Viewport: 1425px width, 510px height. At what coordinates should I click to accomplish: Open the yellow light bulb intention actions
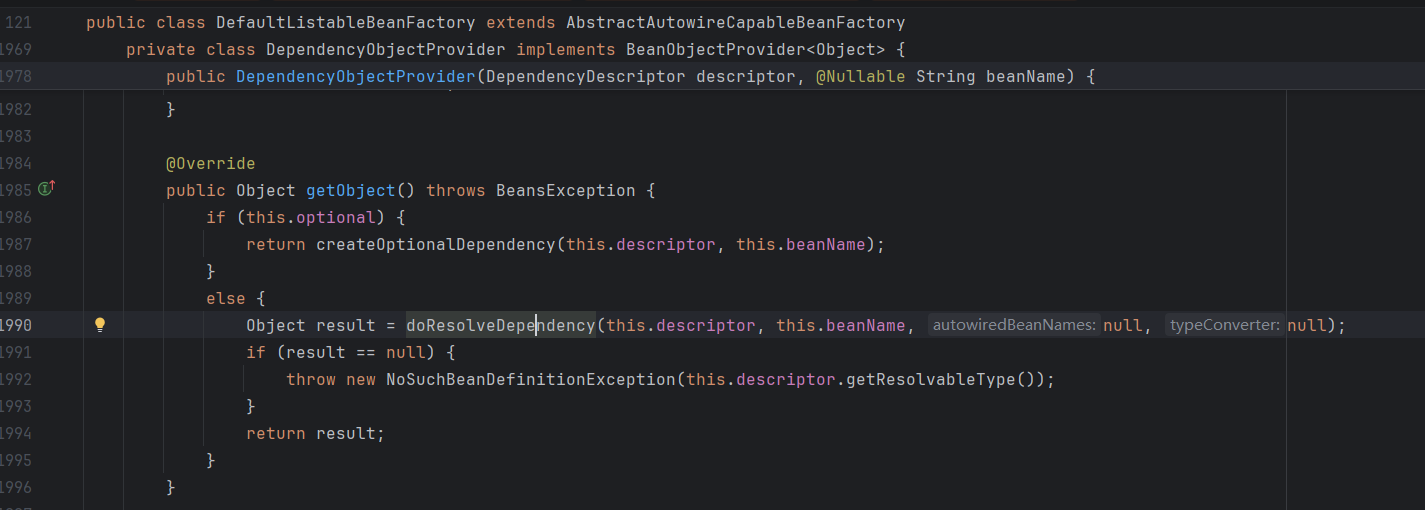[x=100, y=325]
